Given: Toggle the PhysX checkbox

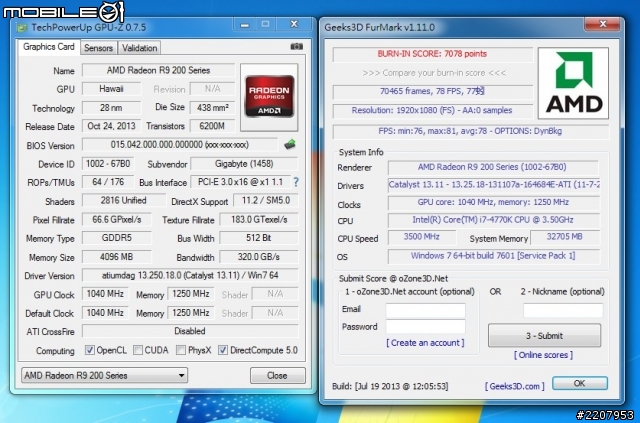Looking at the screenshot, I should pyautogui.click(x=181, y=350).
